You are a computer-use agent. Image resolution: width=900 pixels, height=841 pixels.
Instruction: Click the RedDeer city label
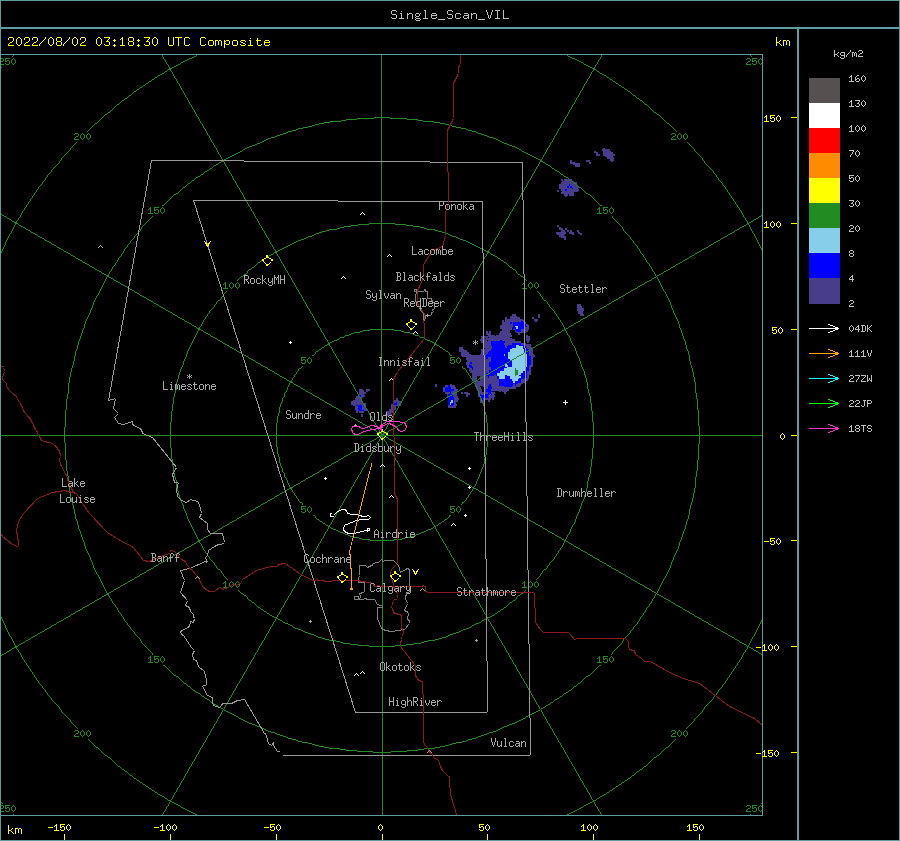424,303
